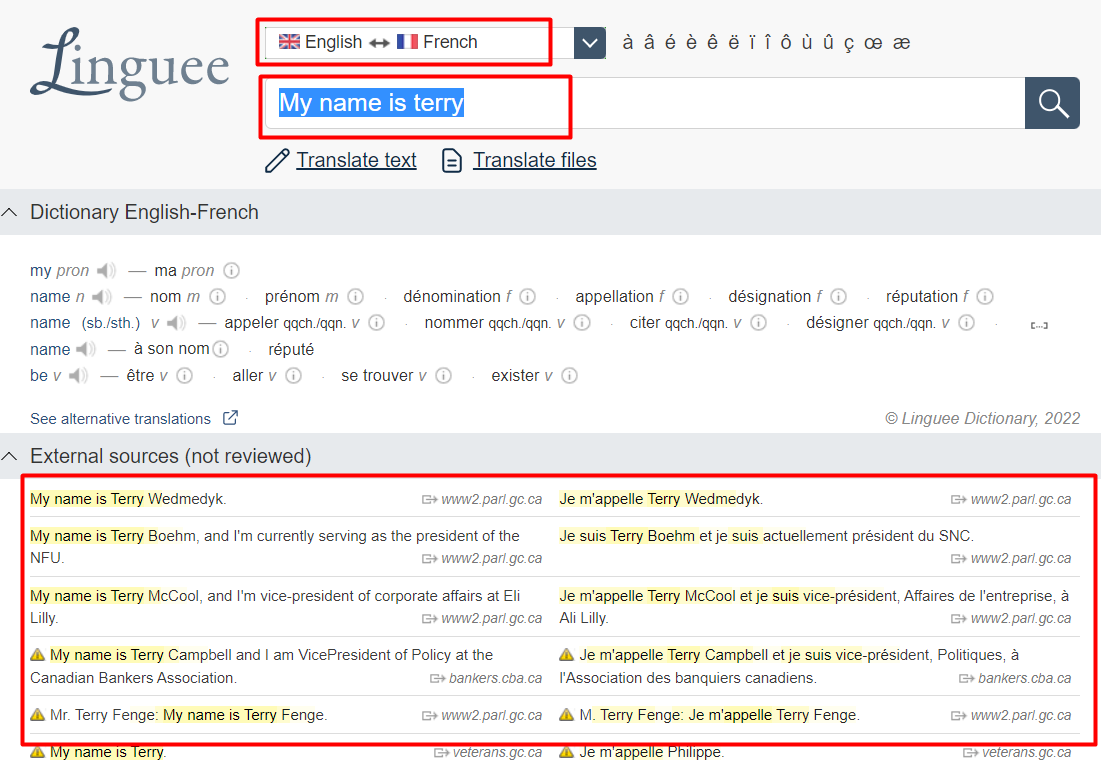Show info for 'se trouver v'

[444, 376]
